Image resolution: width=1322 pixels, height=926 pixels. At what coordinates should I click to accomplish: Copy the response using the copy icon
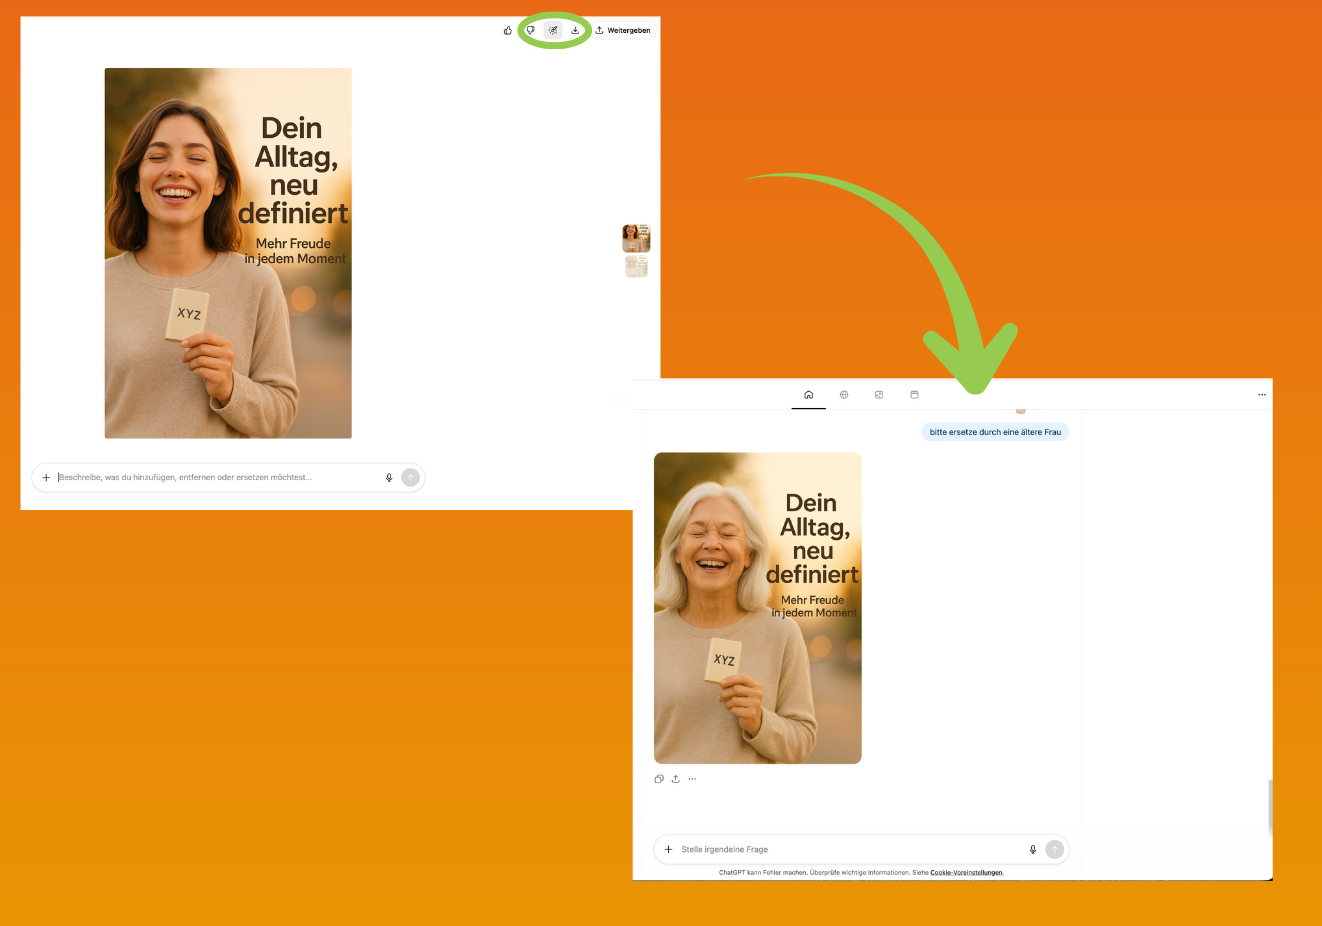coord(659,778)
